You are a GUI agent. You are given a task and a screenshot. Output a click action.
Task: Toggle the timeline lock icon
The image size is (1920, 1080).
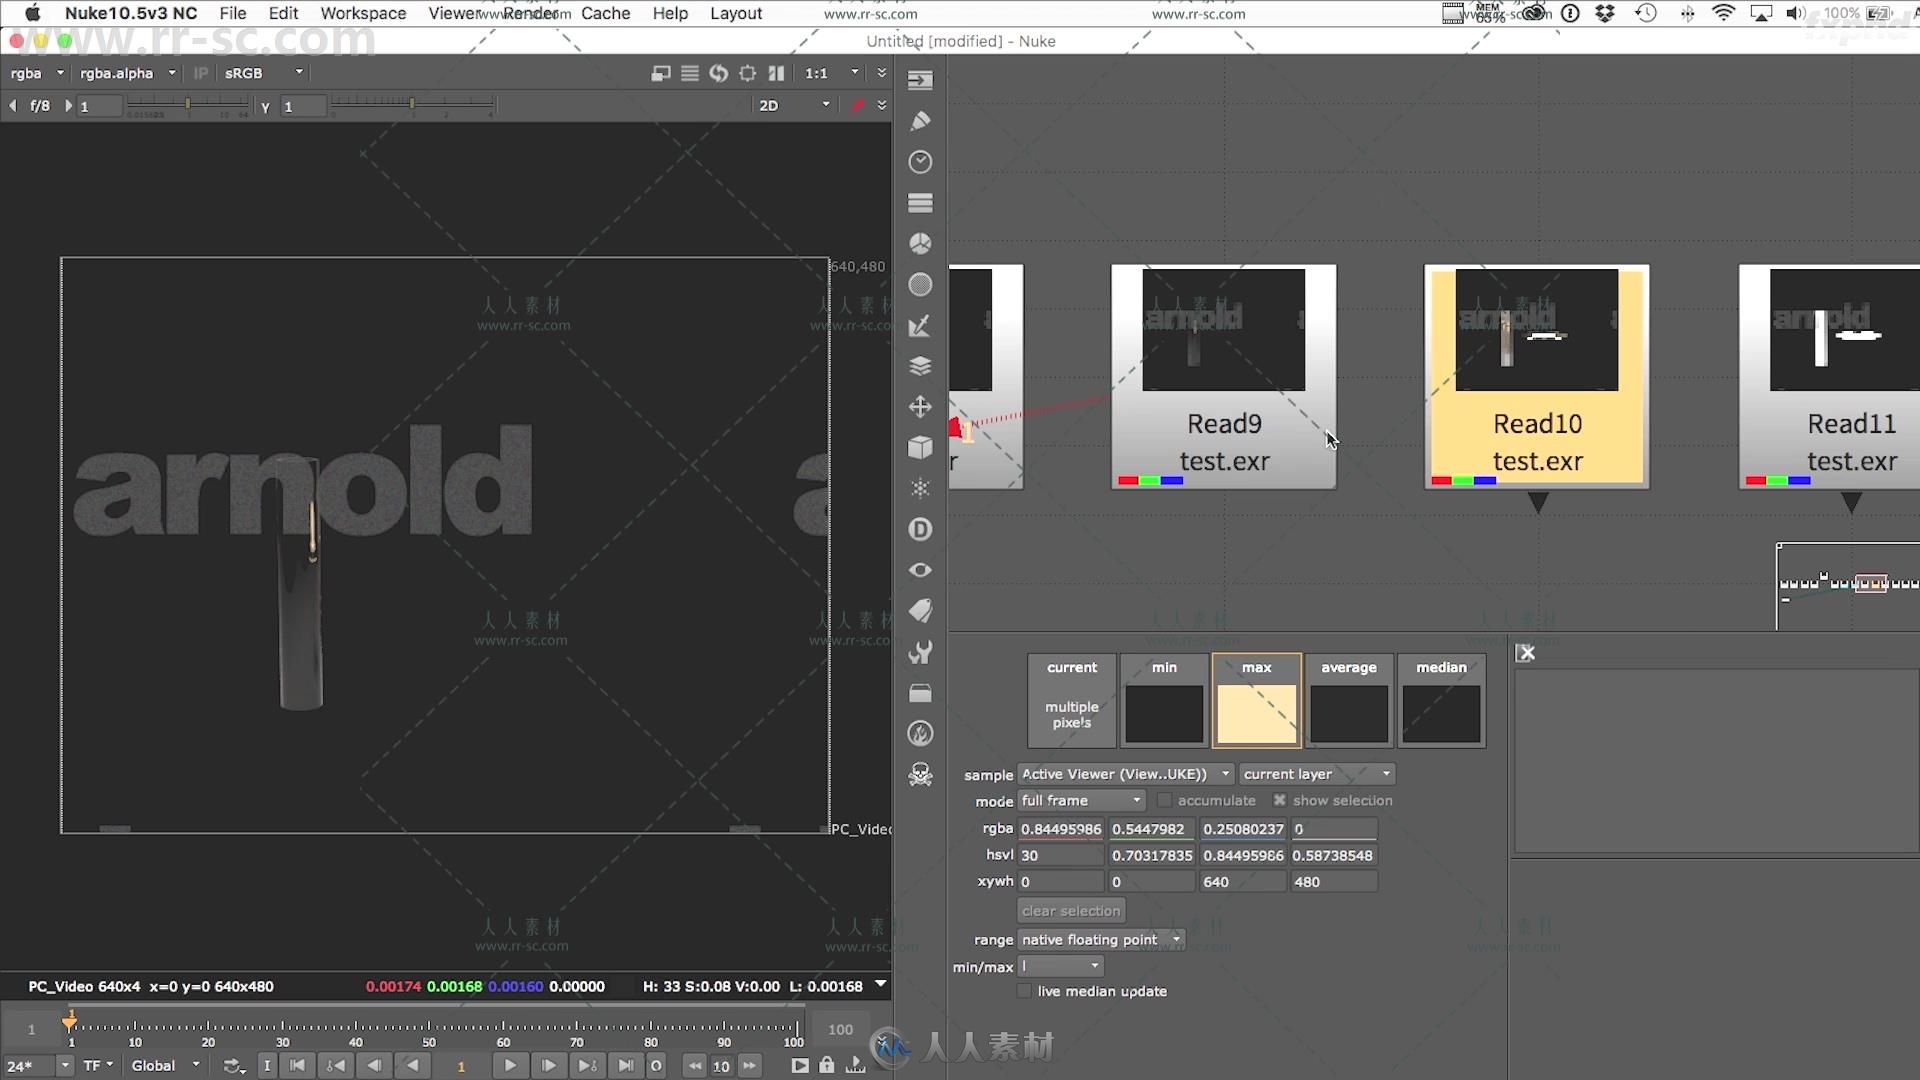tap(827, 1066)
